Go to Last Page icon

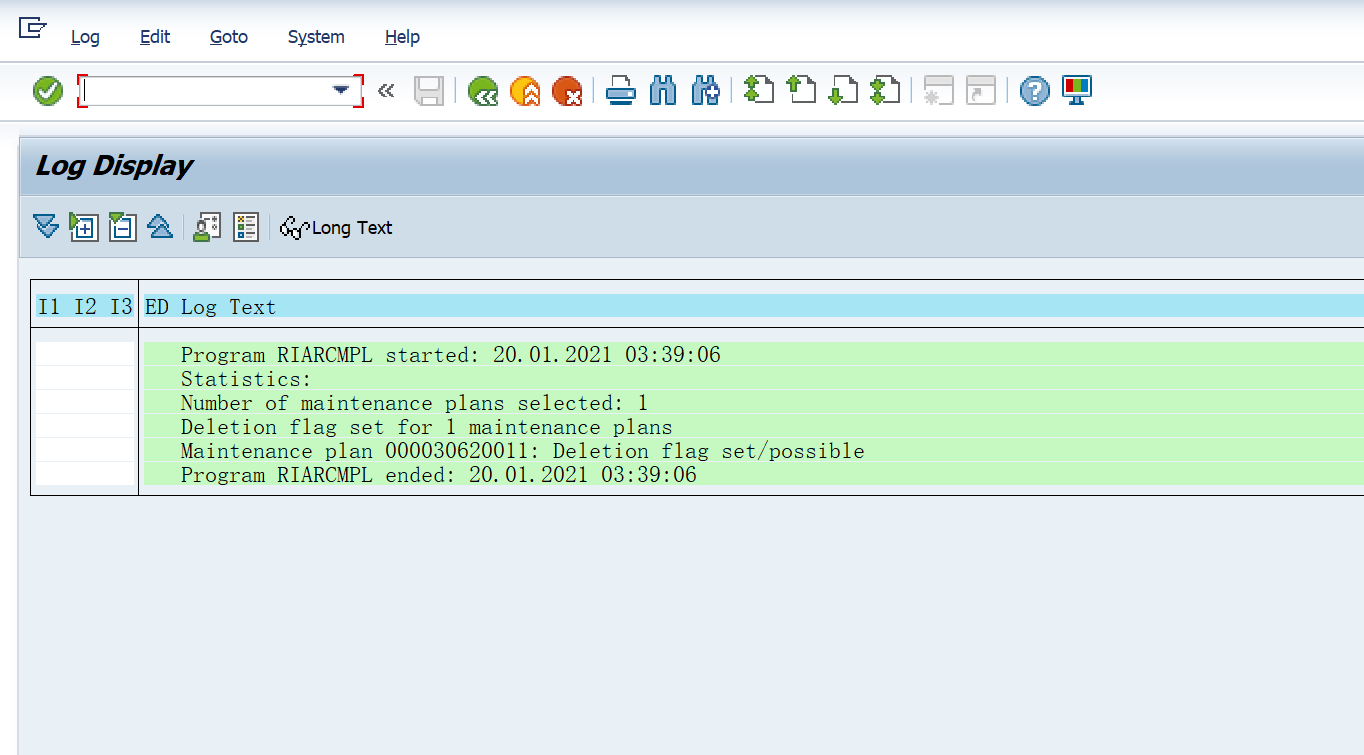point(885,92)
